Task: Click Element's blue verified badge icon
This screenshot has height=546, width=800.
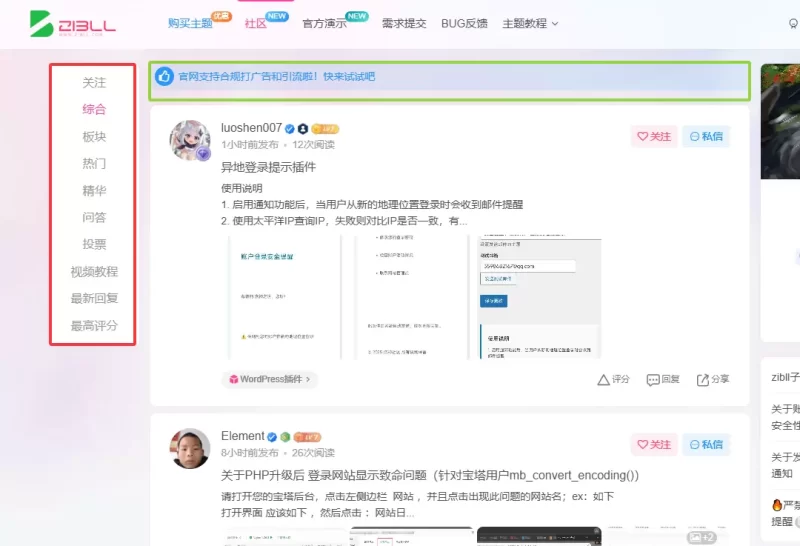Action: 272,437
